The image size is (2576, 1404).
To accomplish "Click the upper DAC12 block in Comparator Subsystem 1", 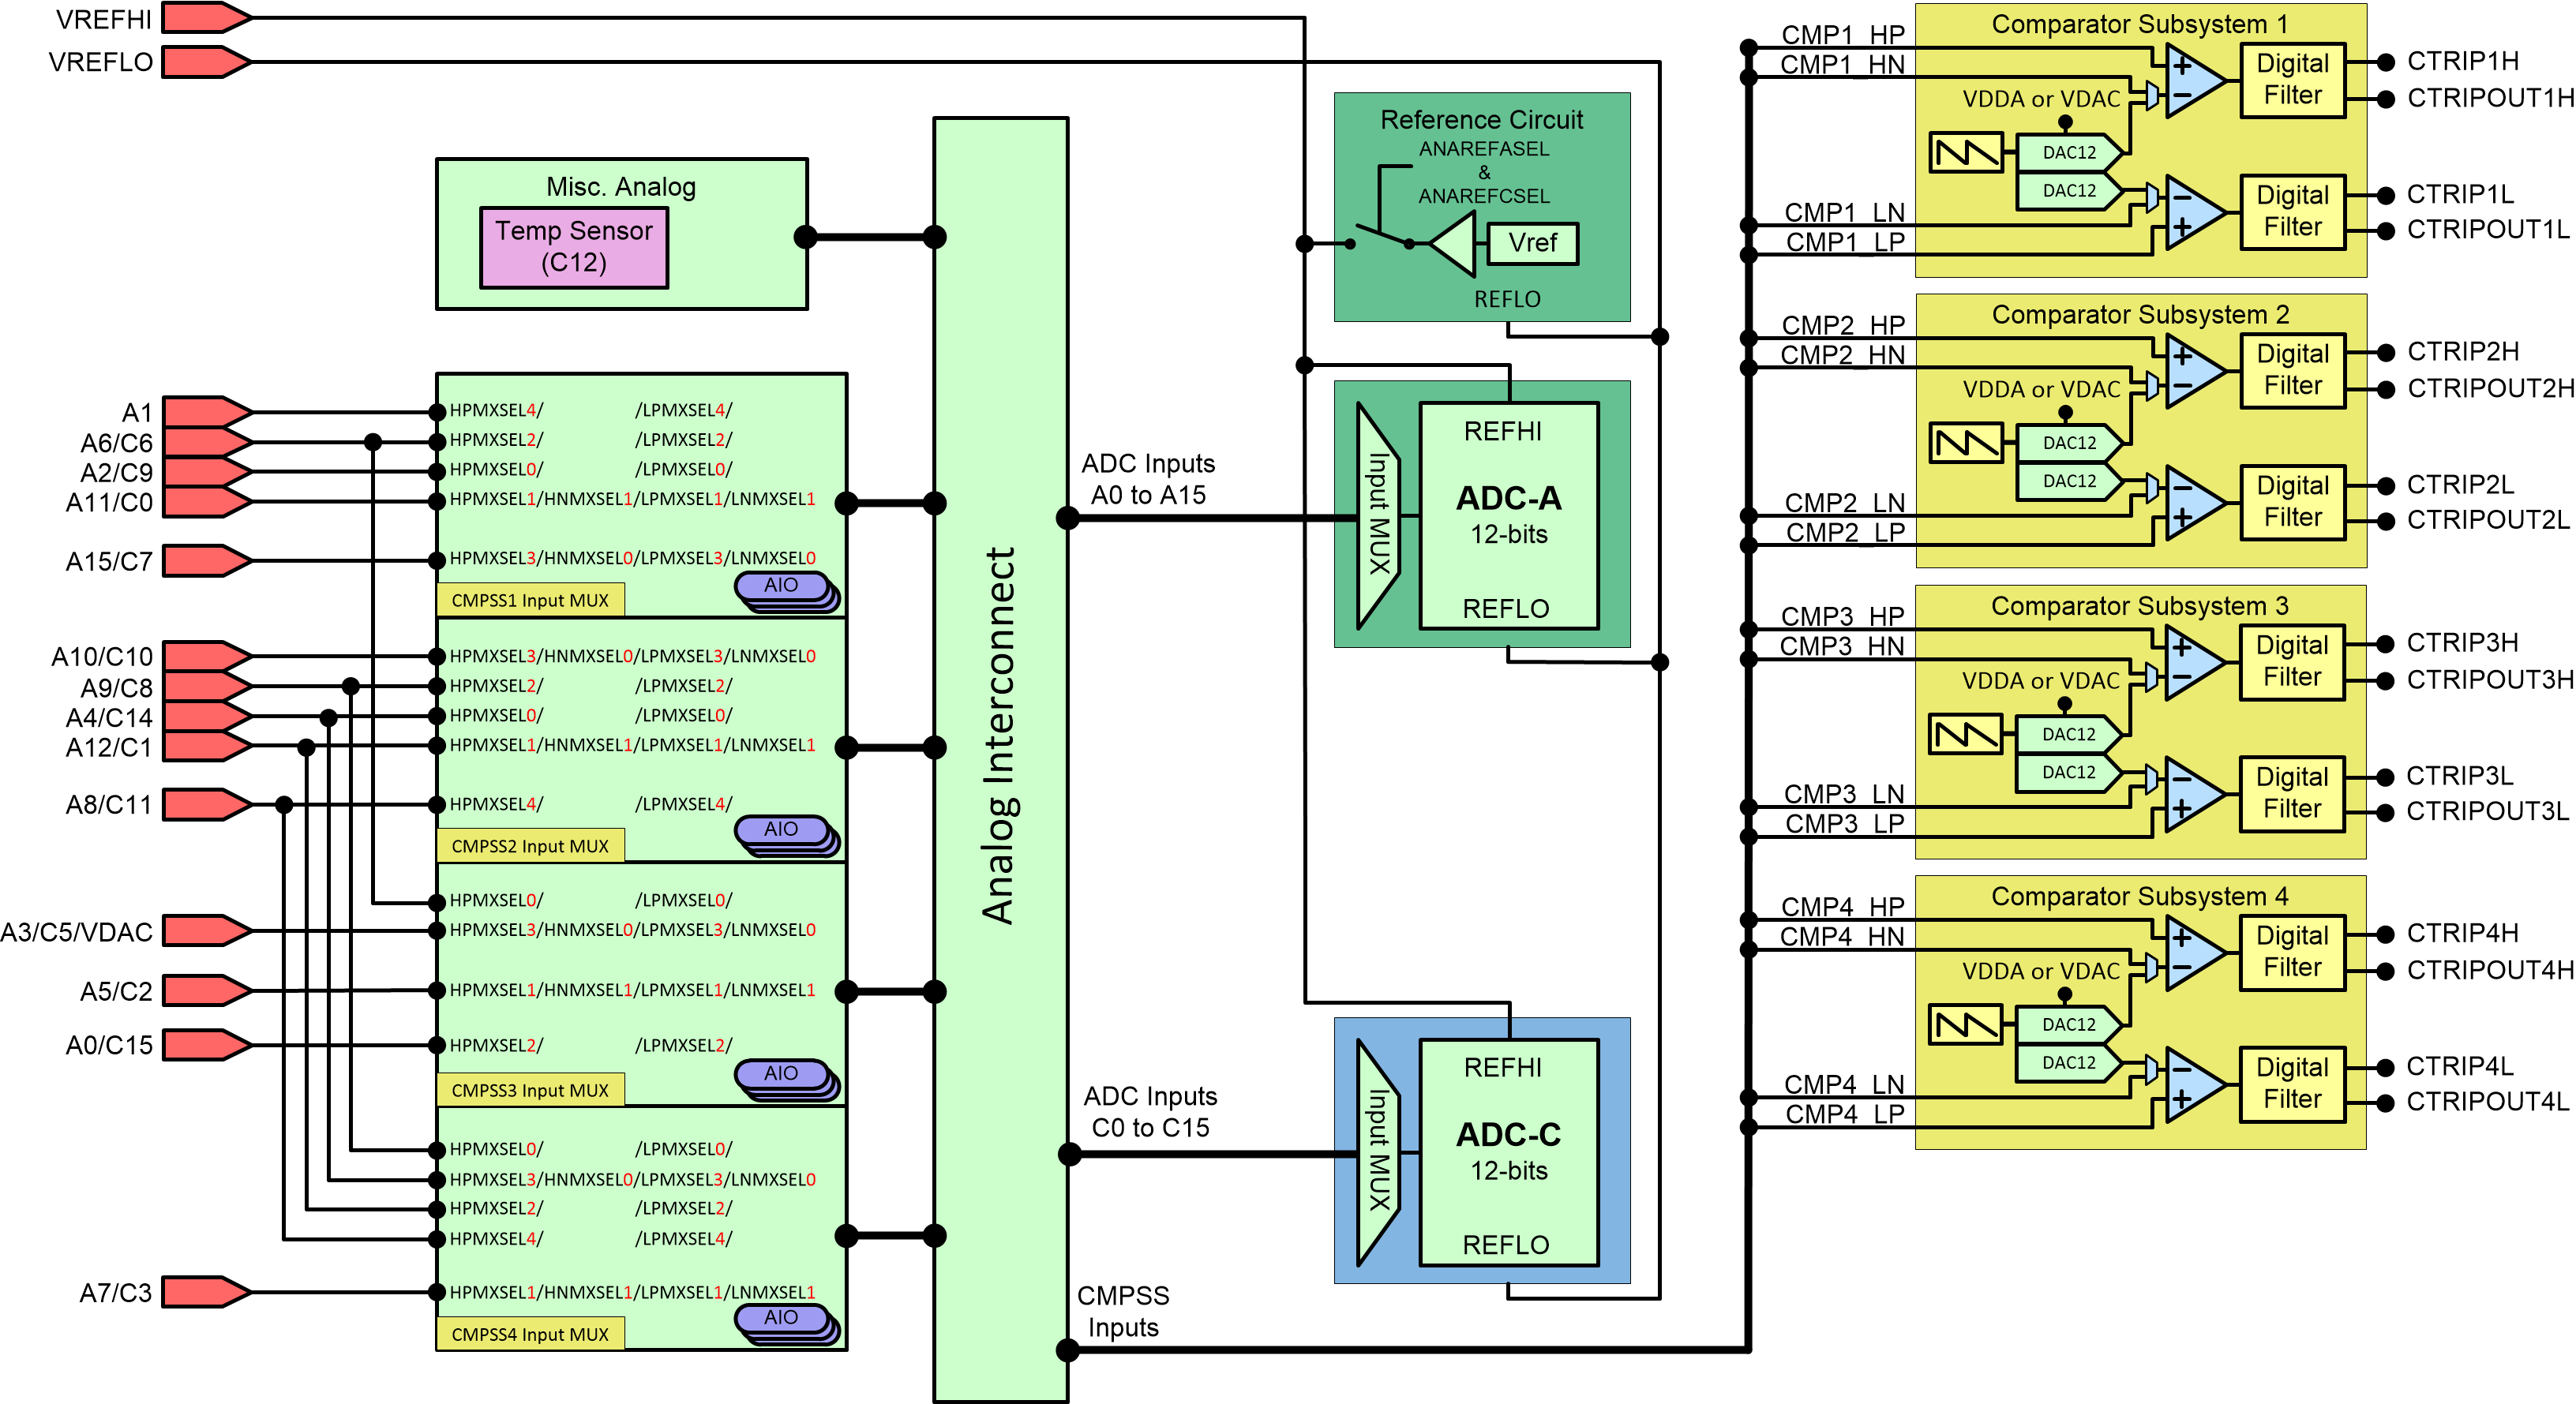I will coord(2069,153).
